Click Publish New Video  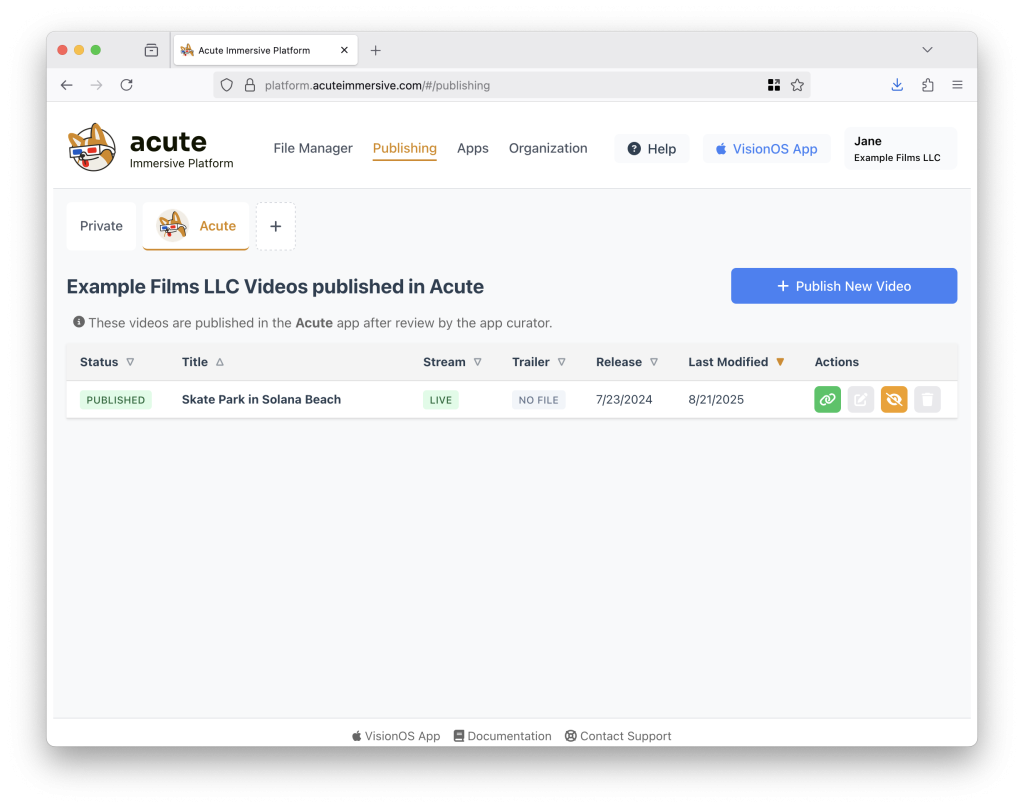pos(844,286)
